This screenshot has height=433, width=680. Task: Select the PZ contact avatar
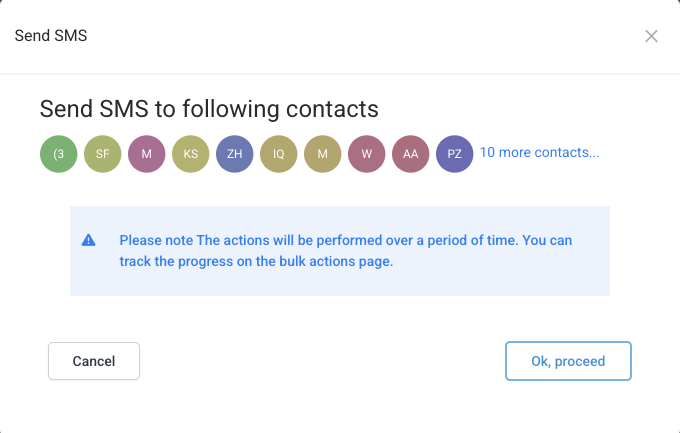pos(455,154)
